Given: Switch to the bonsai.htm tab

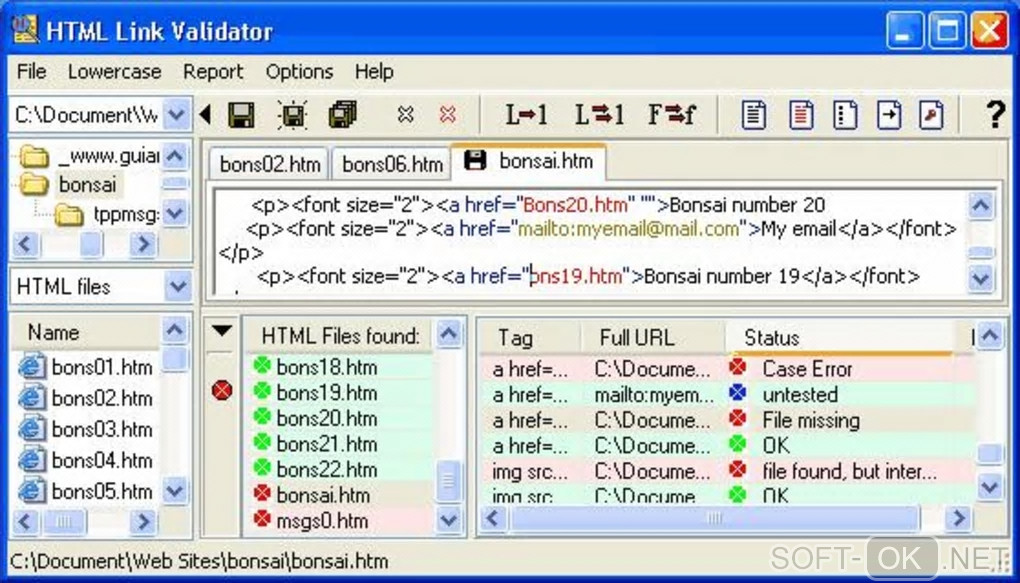Looking at the screenshot, I should [529, 161].
